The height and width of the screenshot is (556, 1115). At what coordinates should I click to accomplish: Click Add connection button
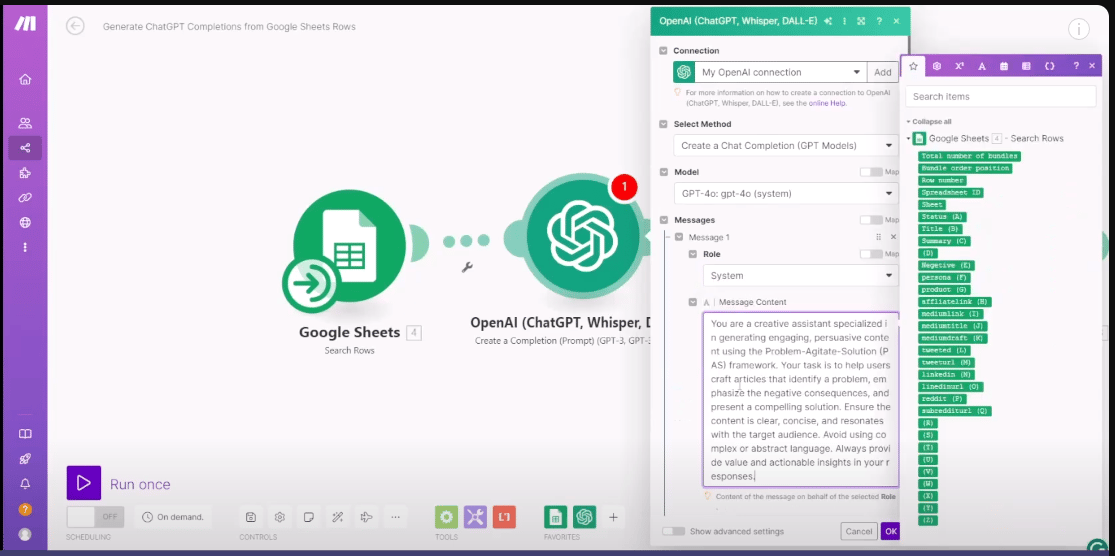(882, 72)
